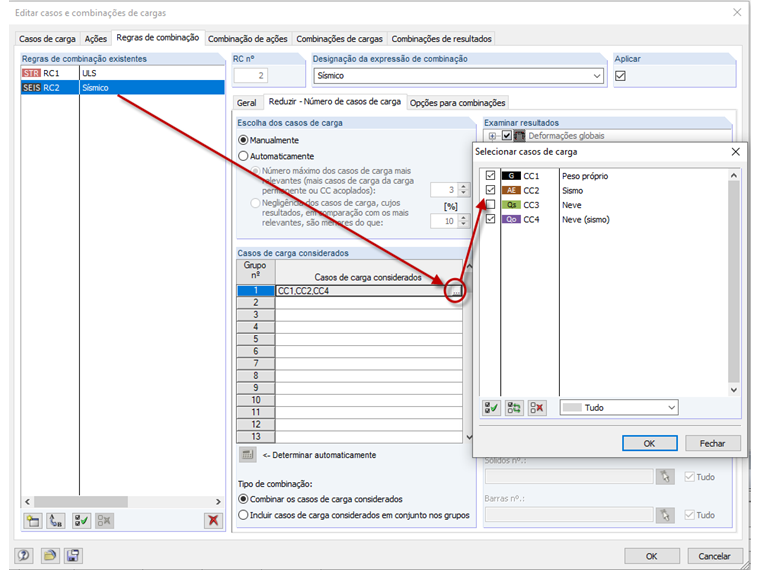Open Opções para combinações sub-tab
760x570 pixels.
(x=458, y=103)
